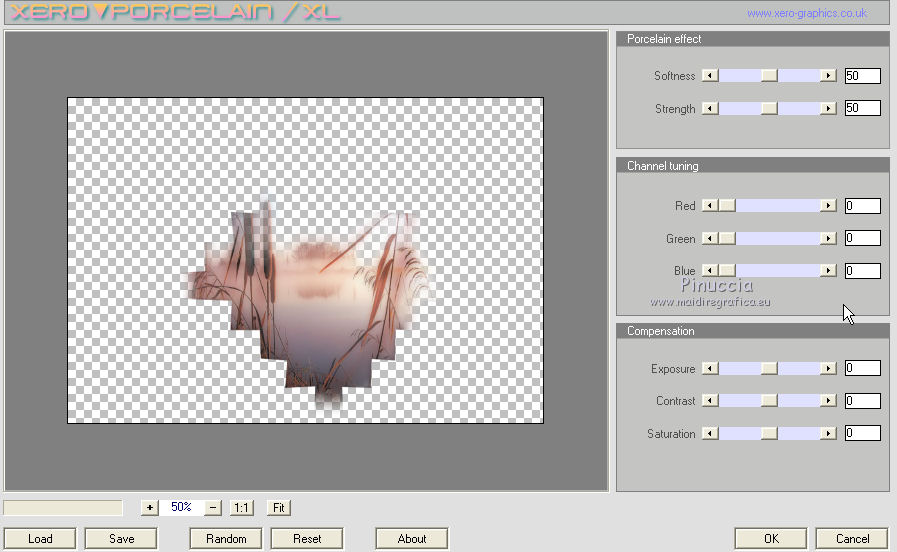
Task: Select the Softness value field
Action: click(x=862, y=76)
